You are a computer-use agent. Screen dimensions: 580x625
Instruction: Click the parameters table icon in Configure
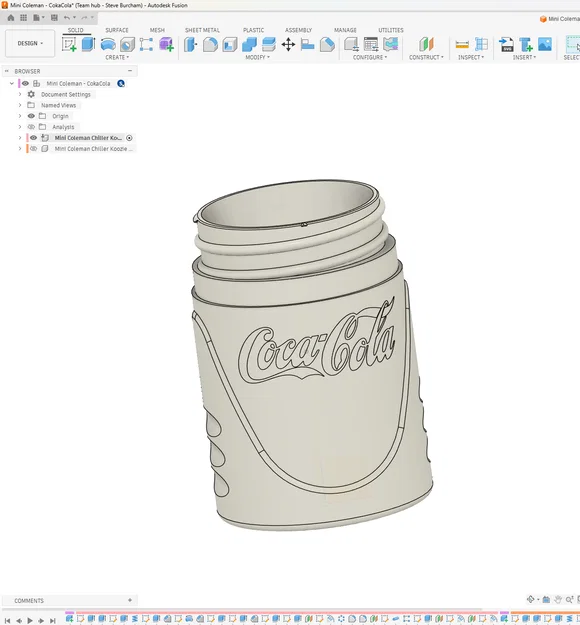pyautogui.click(x=371, y=44)
